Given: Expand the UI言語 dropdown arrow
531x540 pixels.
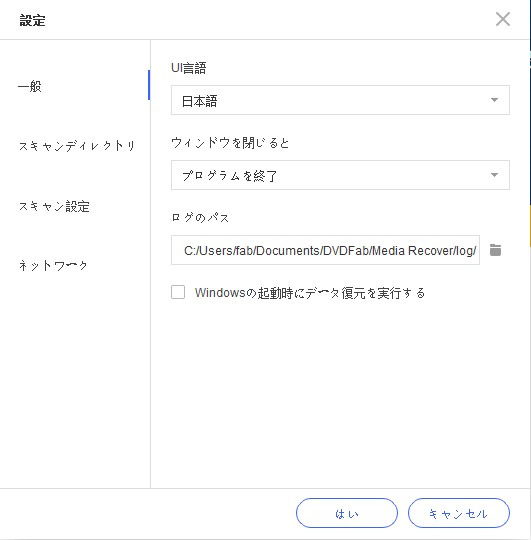Looking at the screenshot, I should pyautogui.click(x=494, y=100).
